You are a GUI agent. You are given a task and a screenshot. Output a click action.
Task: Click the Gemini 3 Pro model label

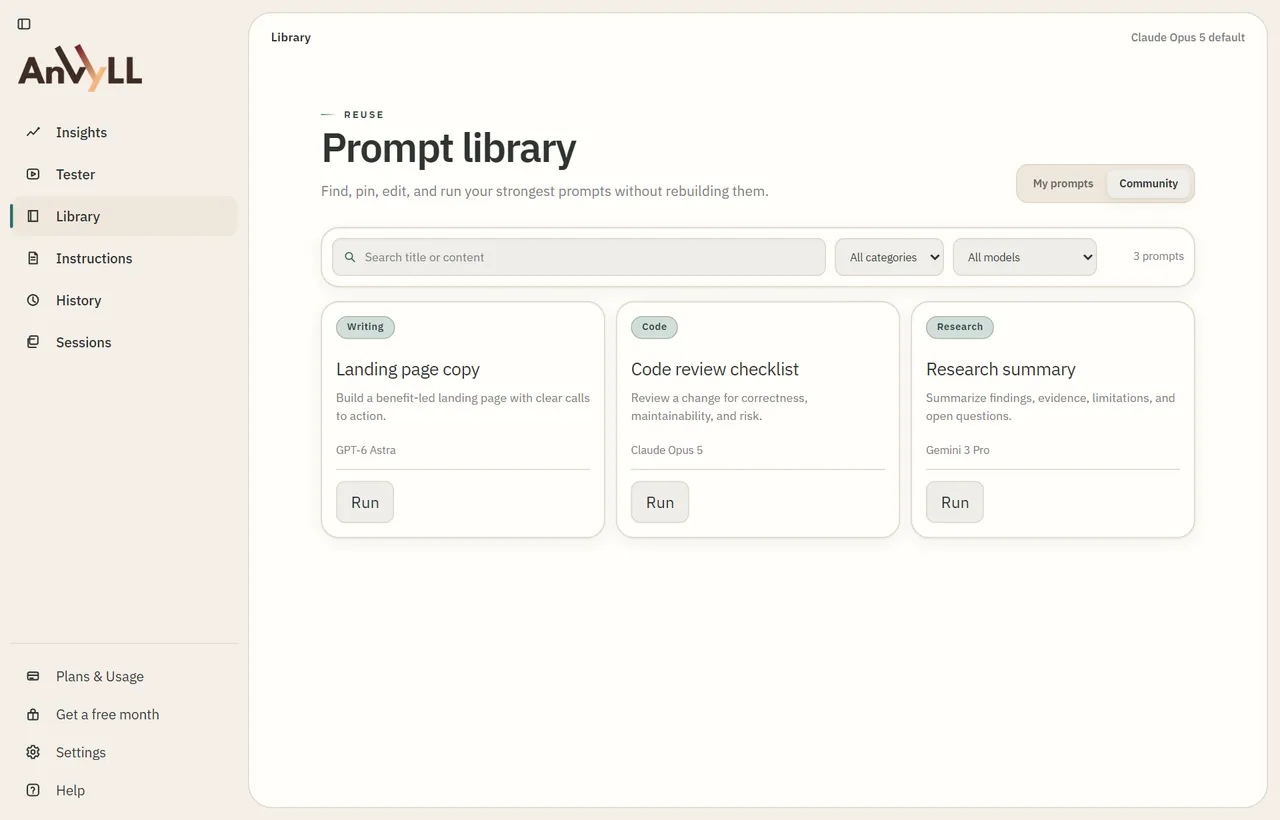tap(958, 450)
